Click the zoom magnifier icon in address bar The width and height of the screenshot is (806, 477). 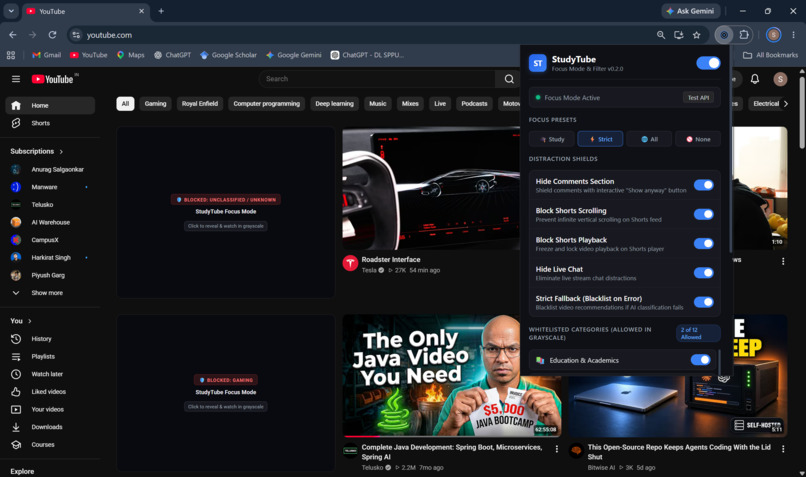[x=661, y=35]
